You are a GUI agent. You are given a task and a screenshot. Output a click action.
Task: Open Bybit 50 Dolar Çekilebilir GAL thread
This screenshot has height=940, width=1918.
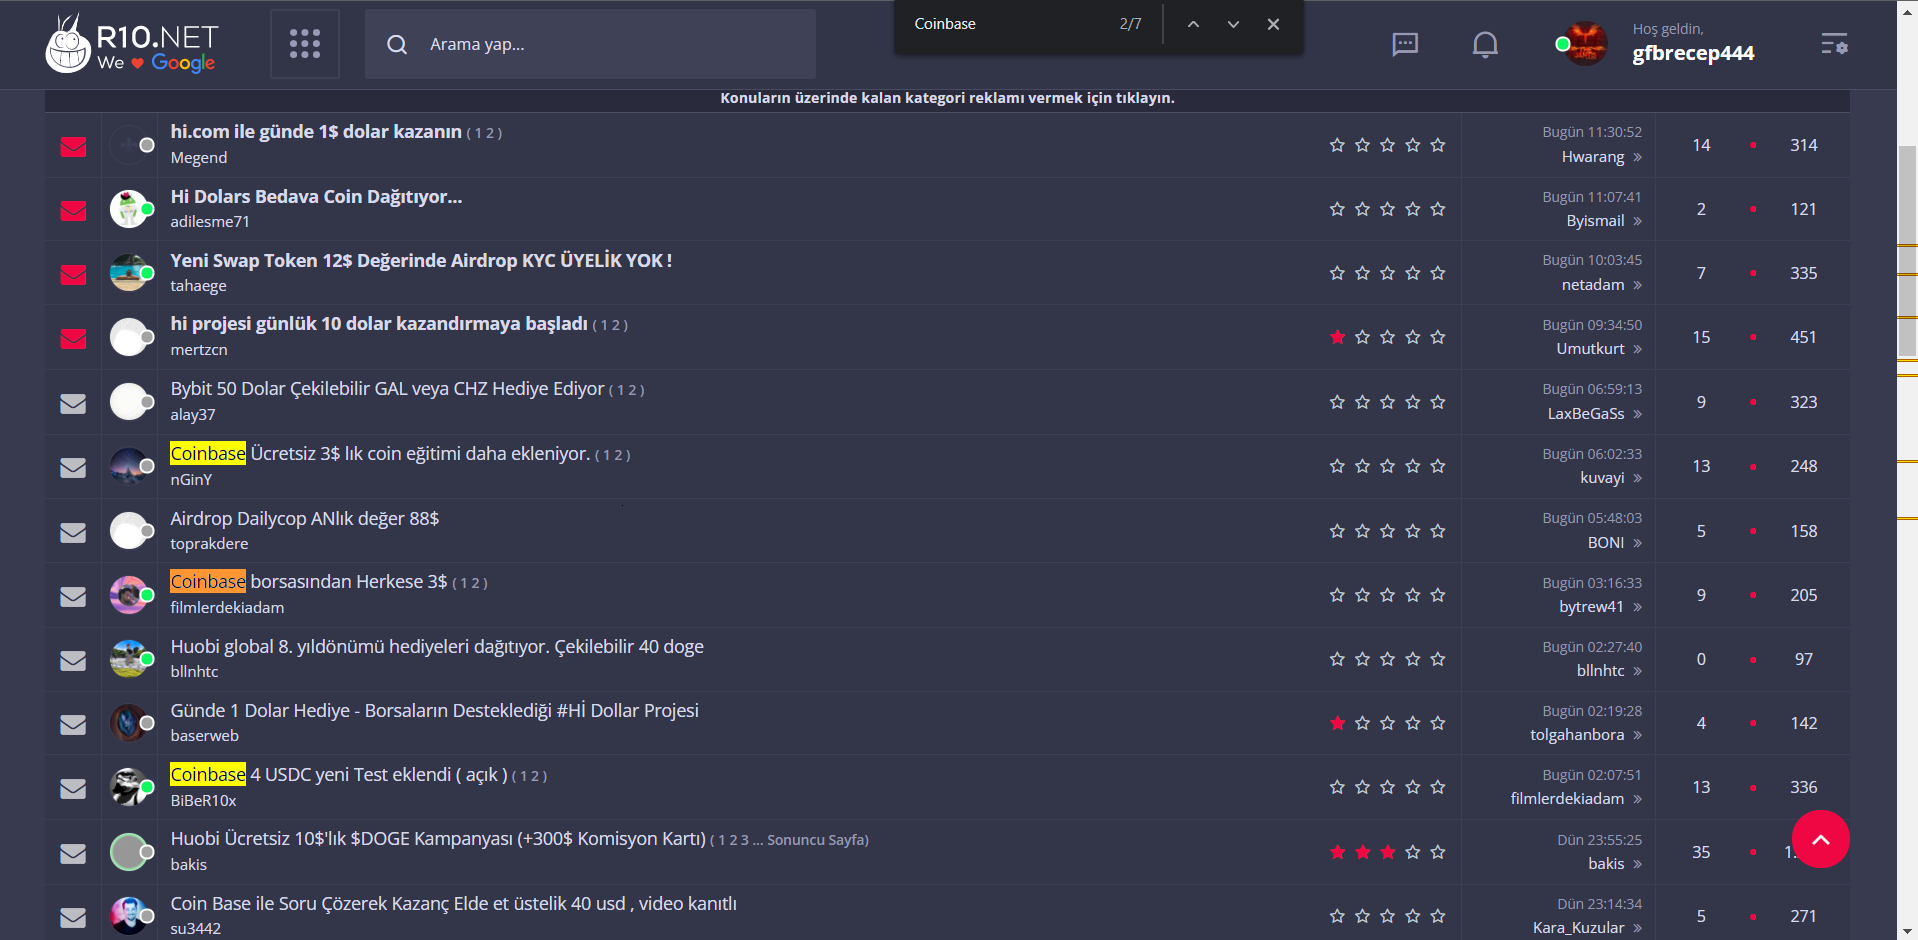coord(387,389)
